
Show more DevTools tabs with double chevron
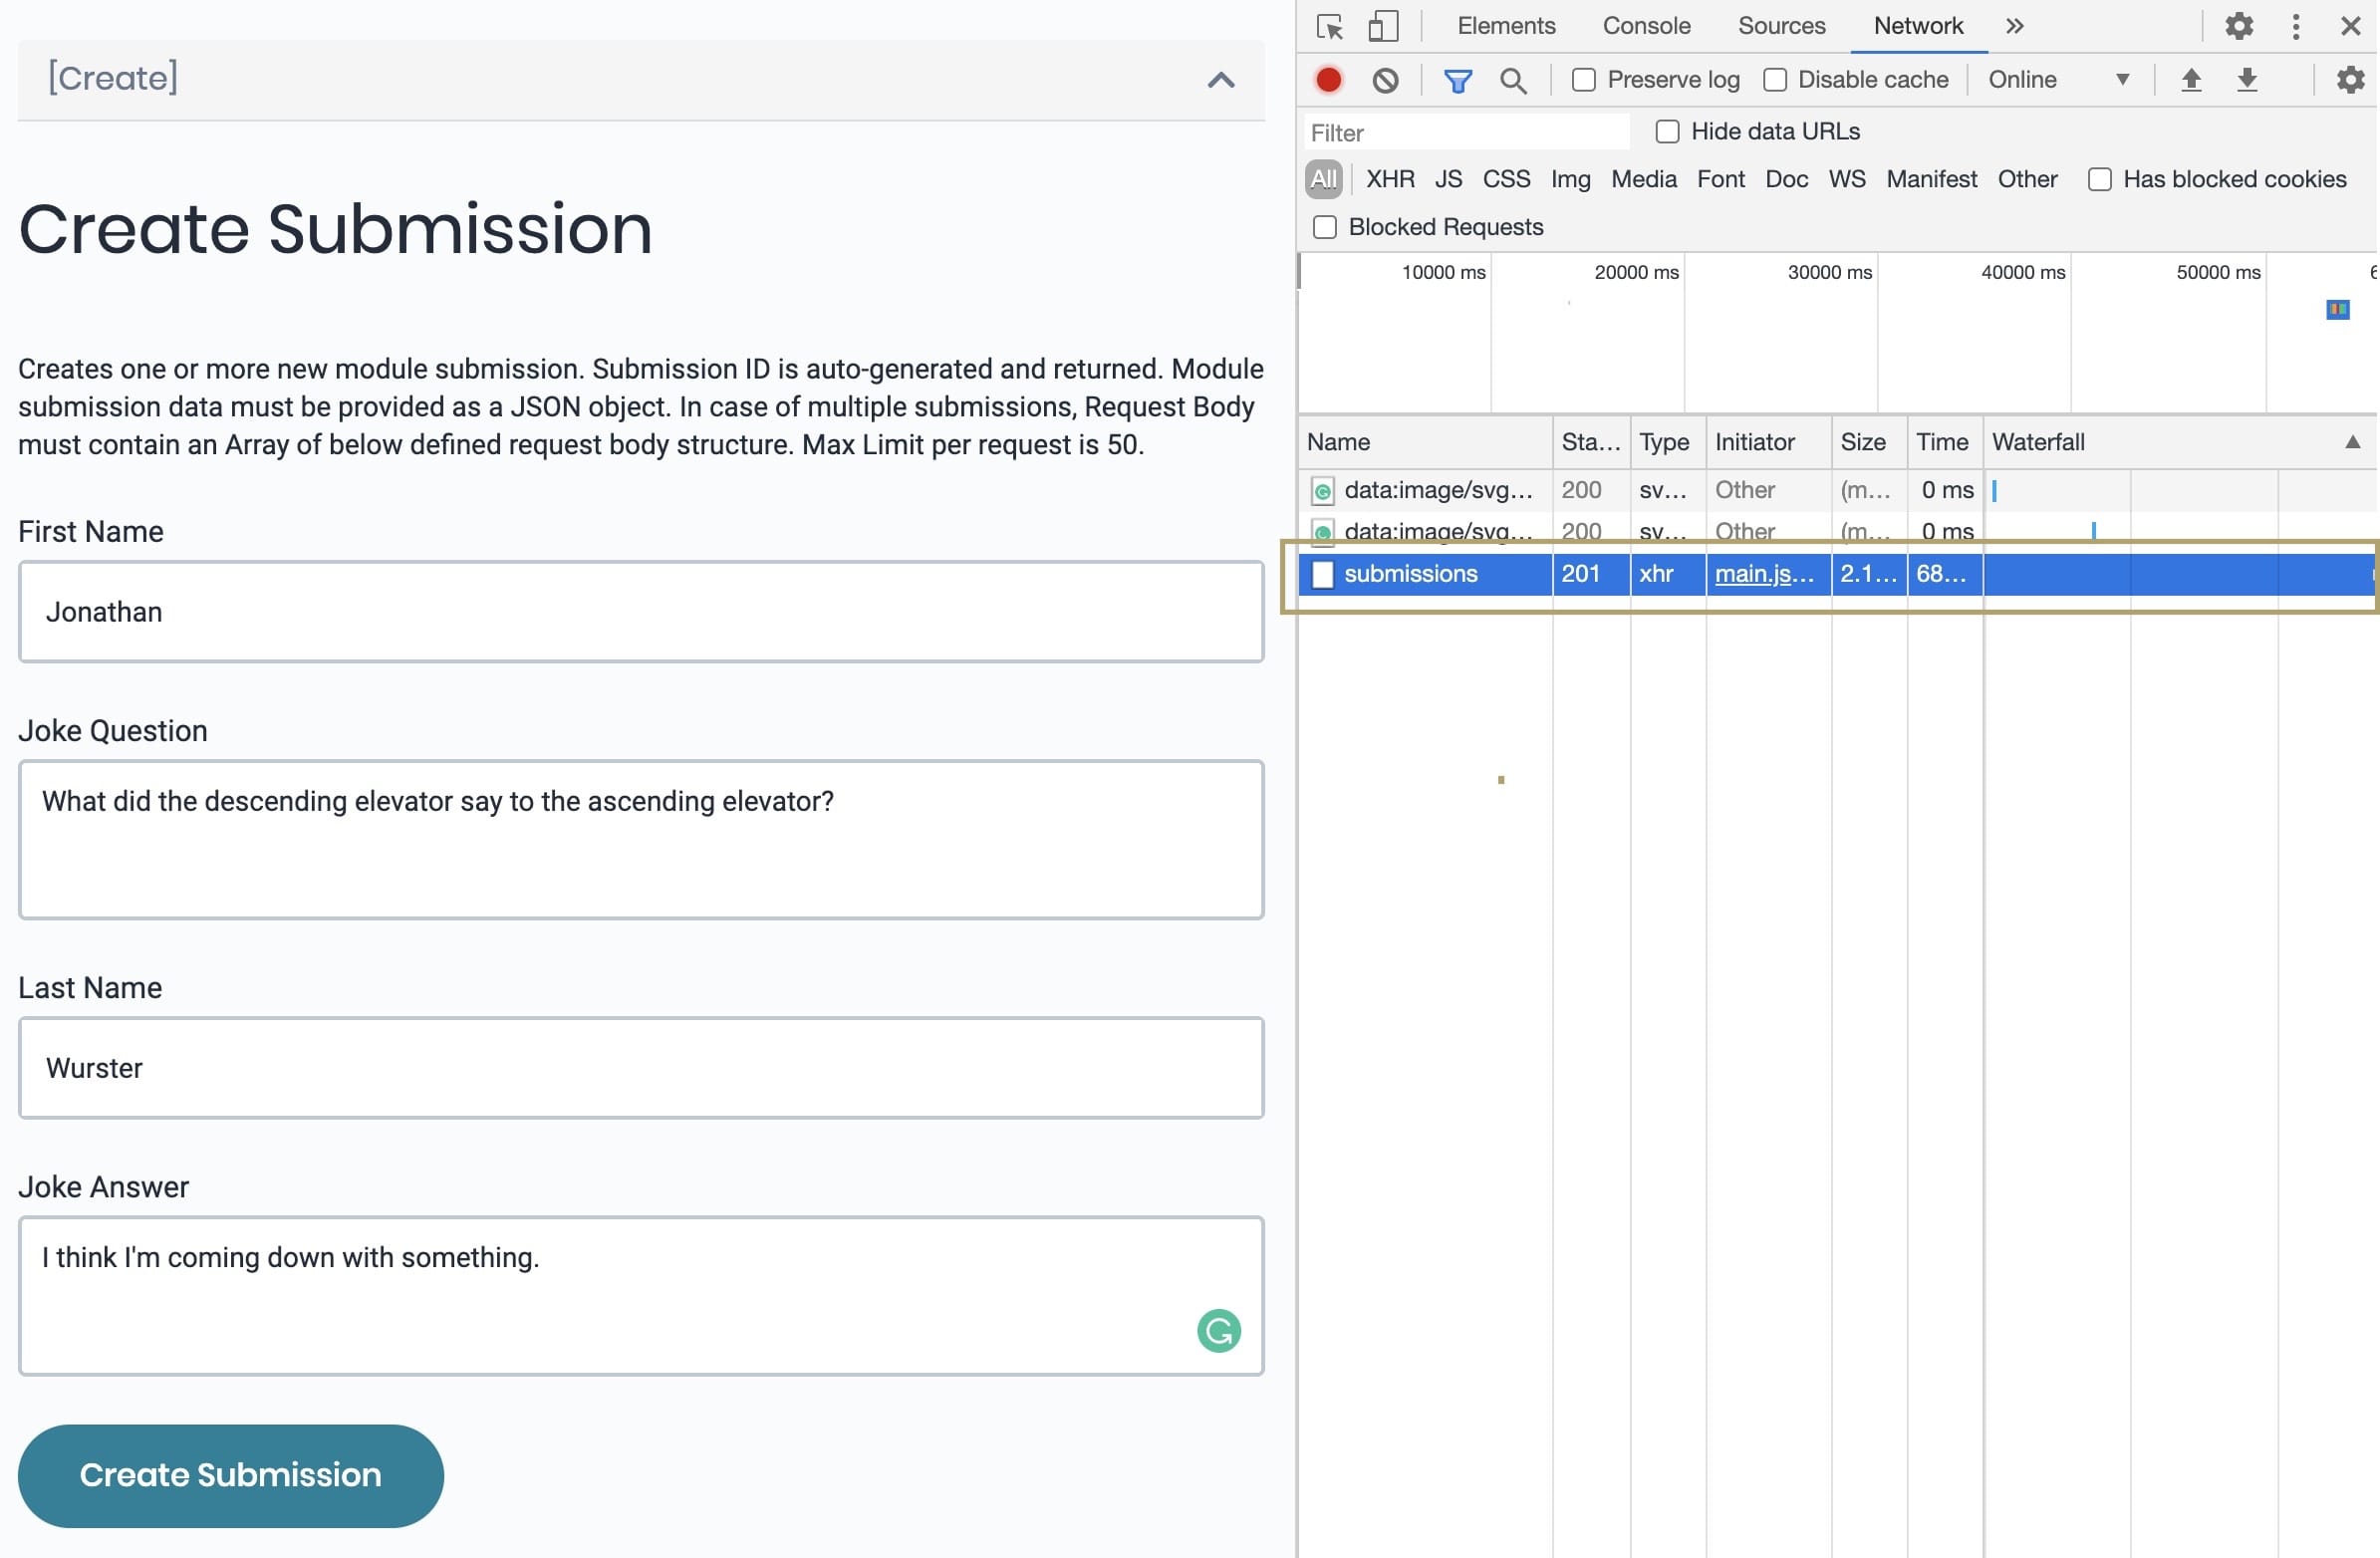point(2014,26)
